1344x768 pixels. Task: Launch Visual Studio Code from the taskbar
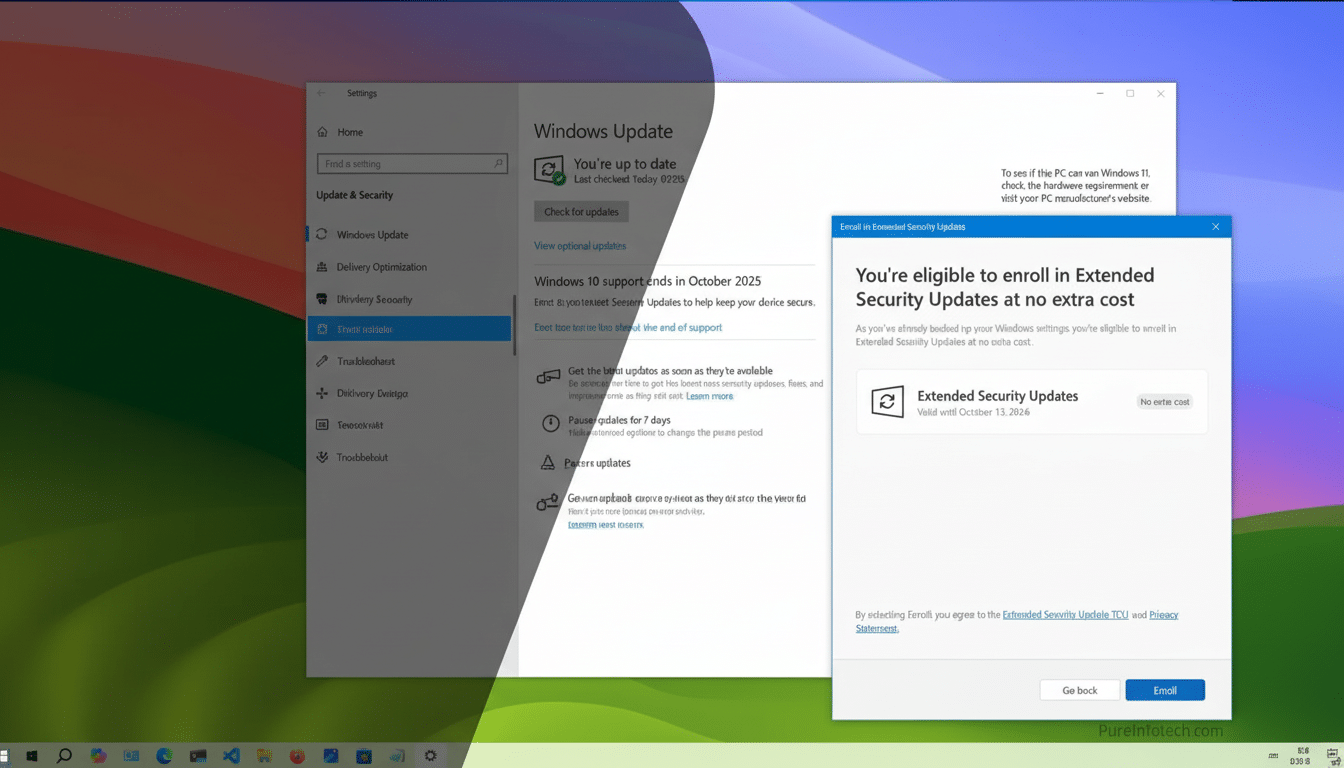(231, 755)
